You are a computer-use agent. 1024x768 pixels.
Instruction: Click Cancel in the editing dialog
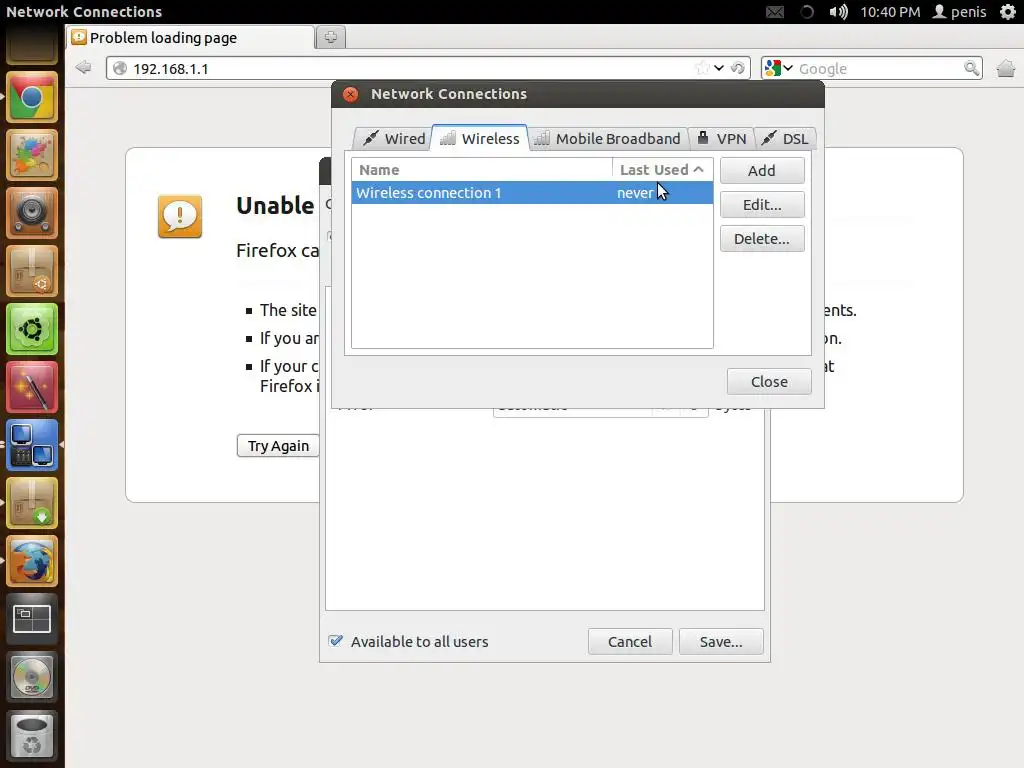tap(630, 641)
